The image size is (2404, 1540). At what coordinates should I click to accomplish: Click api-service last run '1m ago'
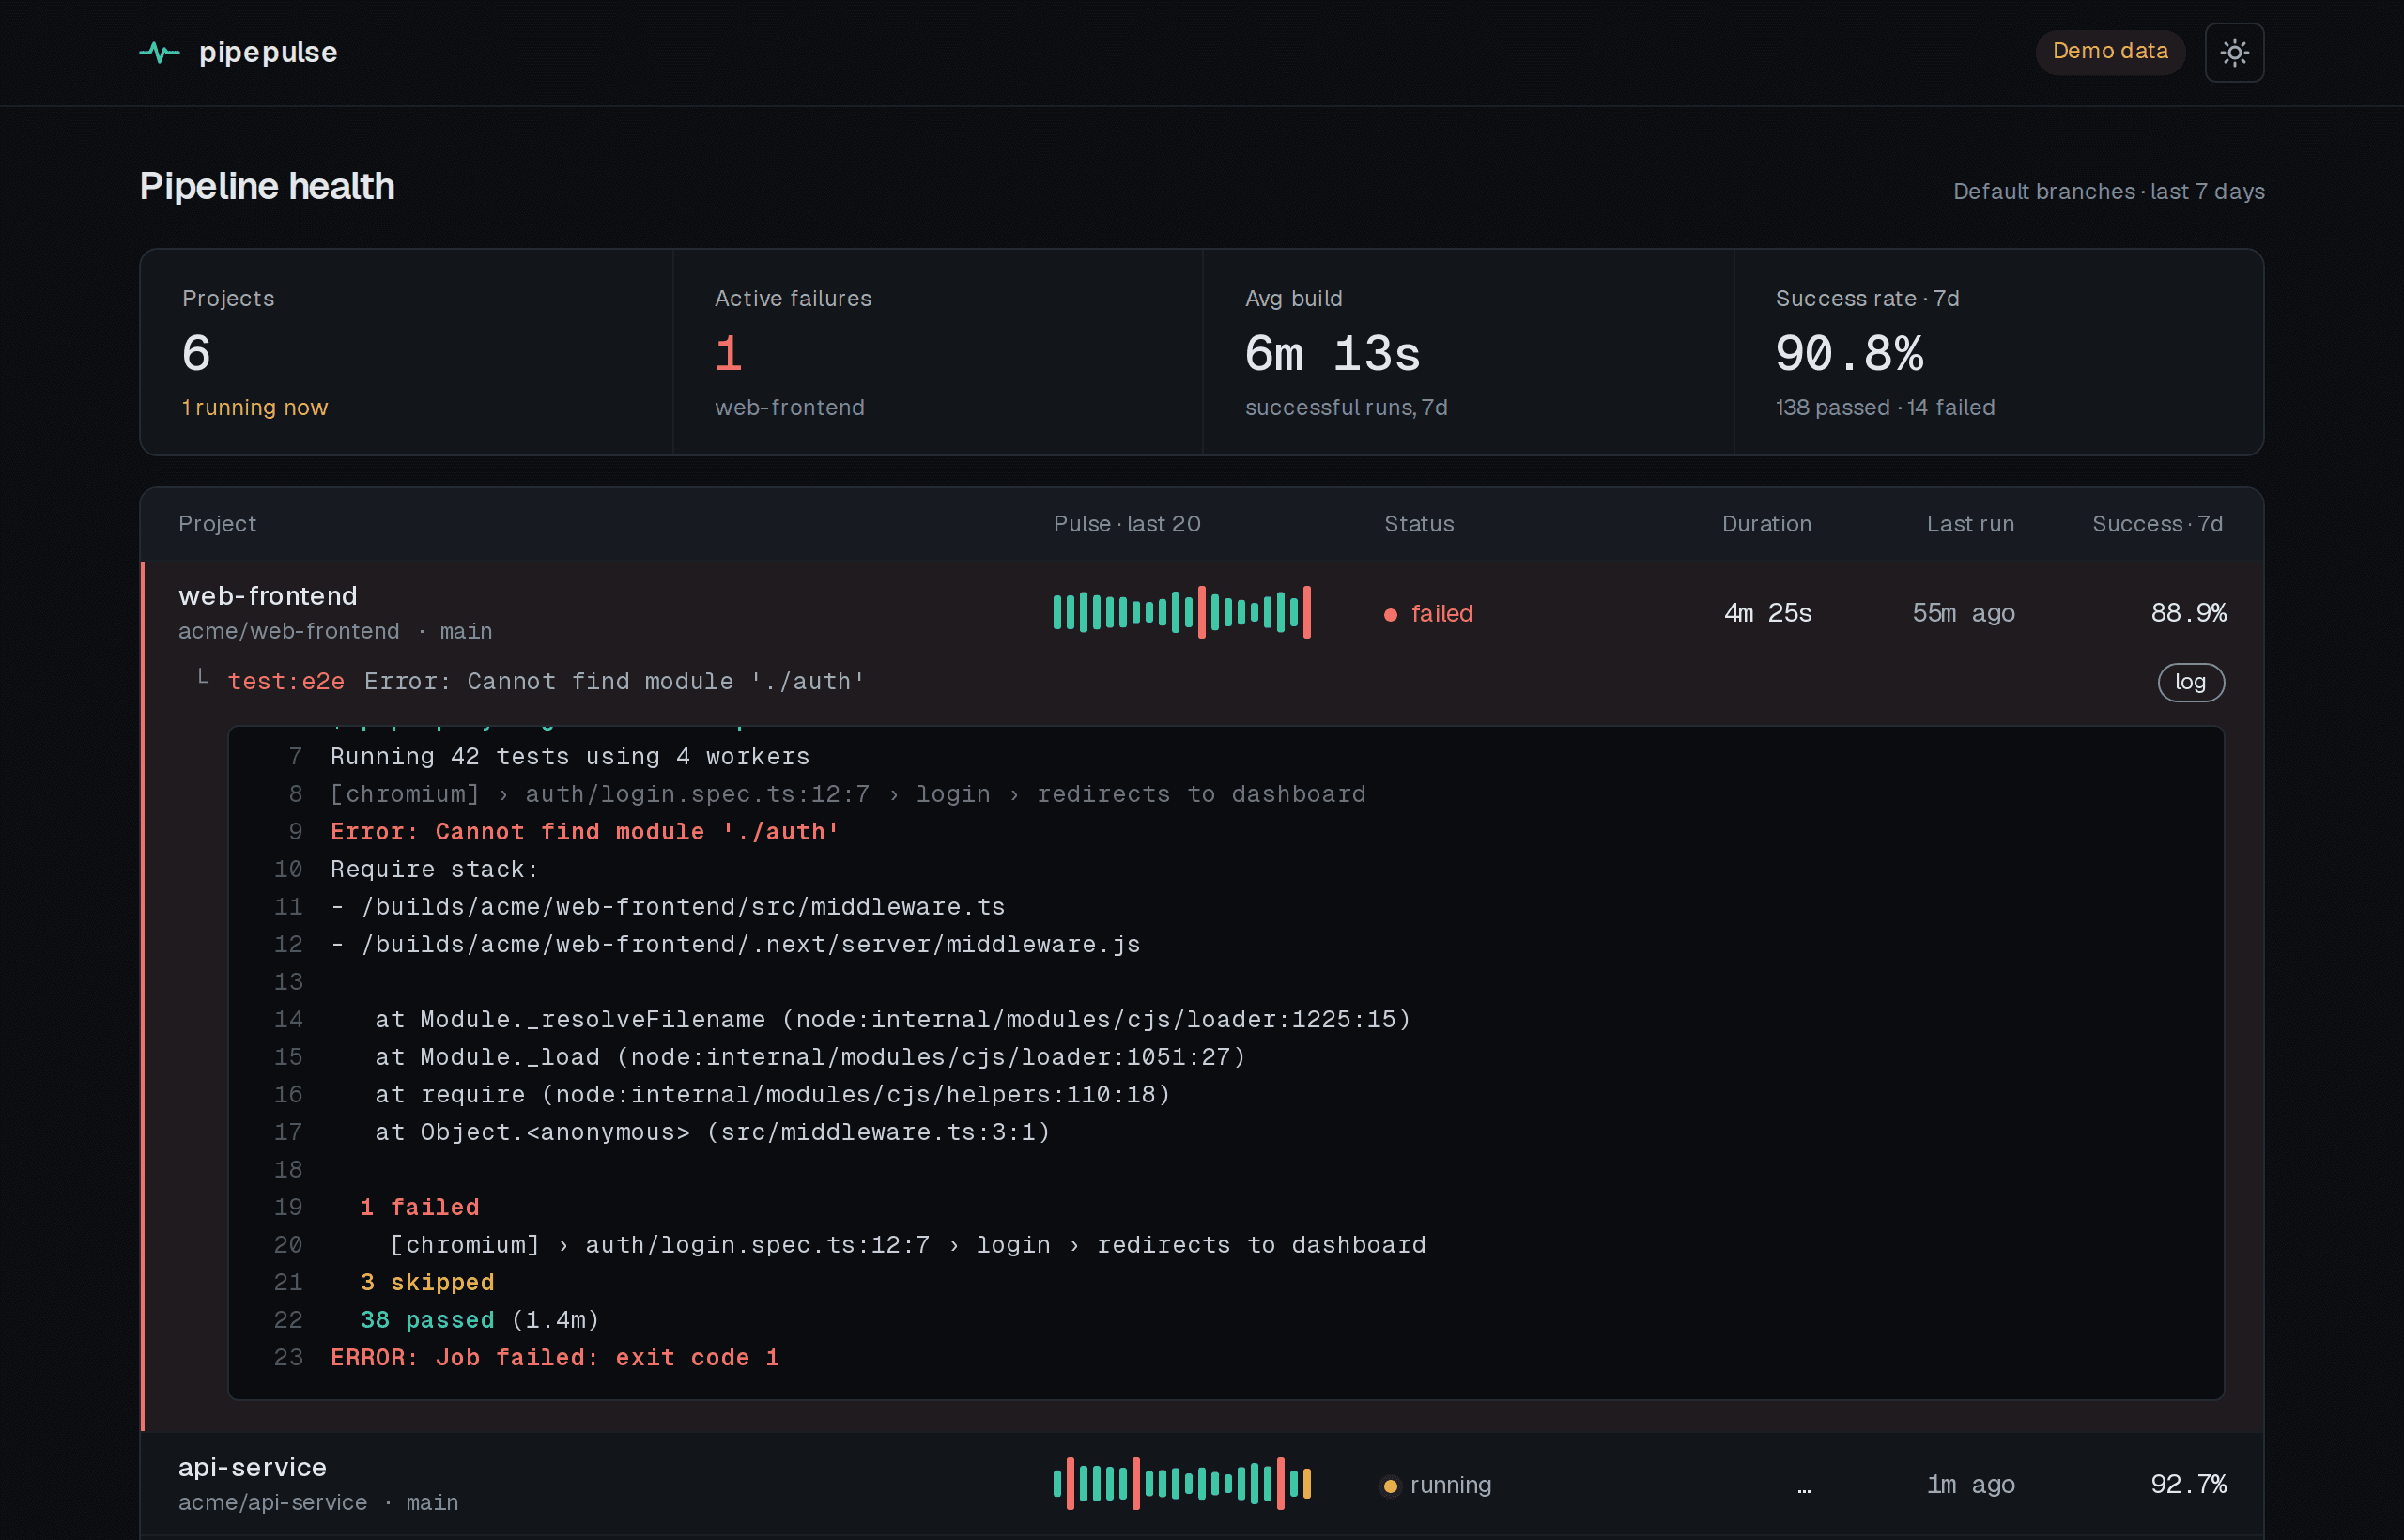(x=1970, y=1485)
